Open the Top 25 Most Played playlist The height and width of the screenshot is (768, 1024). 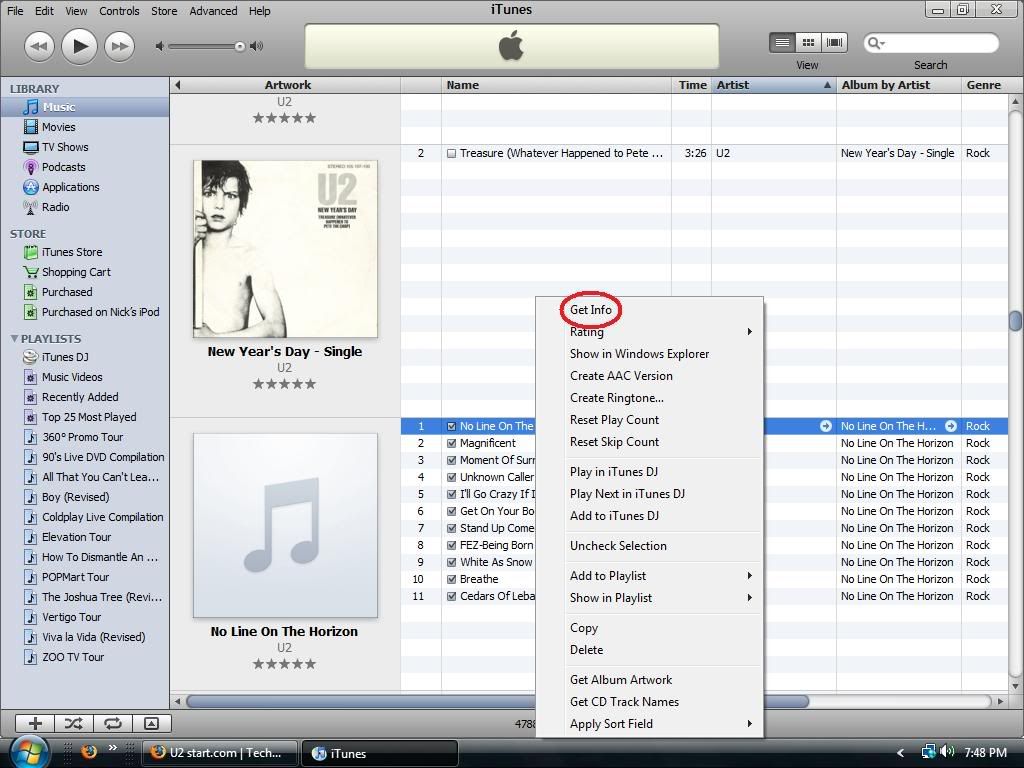point(89,417)
